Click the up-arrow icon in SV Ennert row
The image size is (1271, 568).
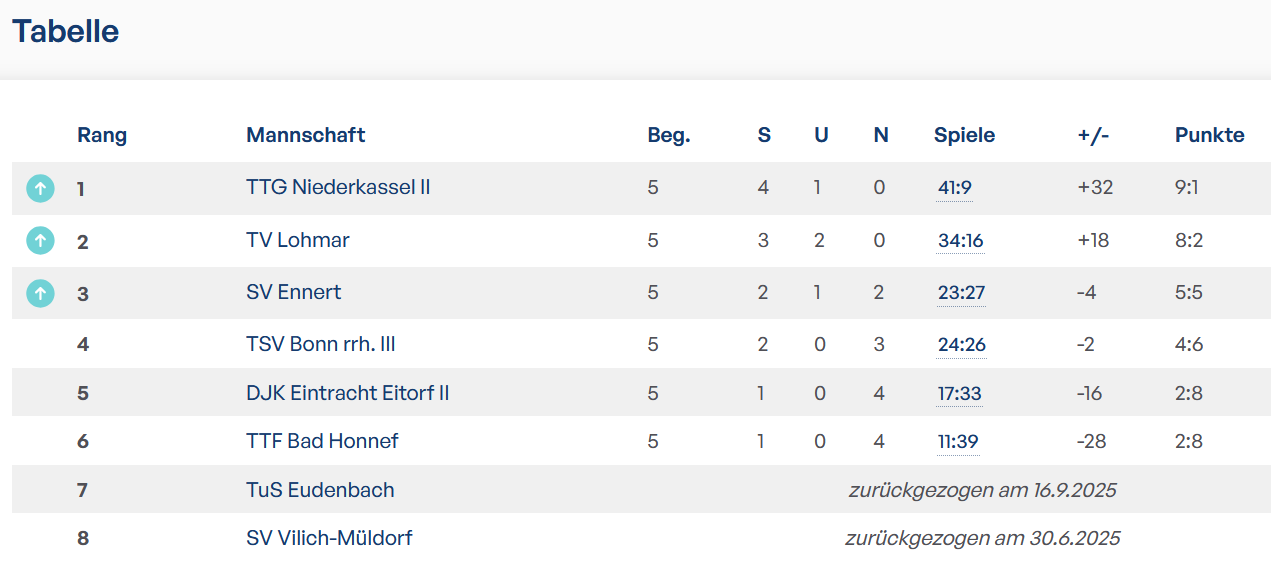[x=40, y=293]
